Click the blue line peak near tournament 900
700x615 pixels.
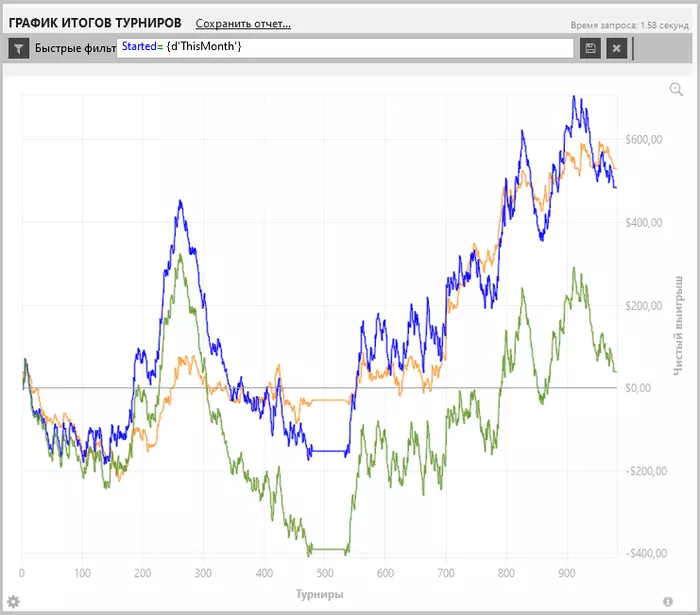[574, 97]
